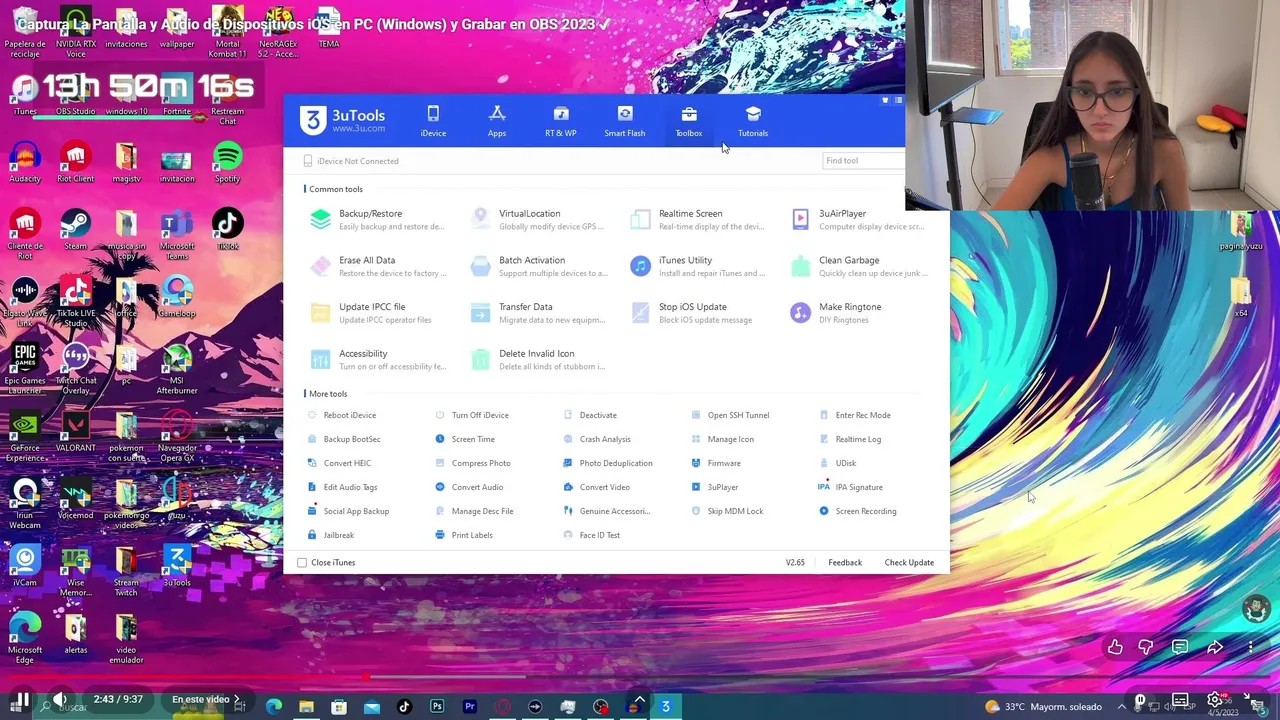The height and width of the screenshot is (720, 1280).
Task: Mute the video audio
Action: pyautogui.click(x=60, y=699)
